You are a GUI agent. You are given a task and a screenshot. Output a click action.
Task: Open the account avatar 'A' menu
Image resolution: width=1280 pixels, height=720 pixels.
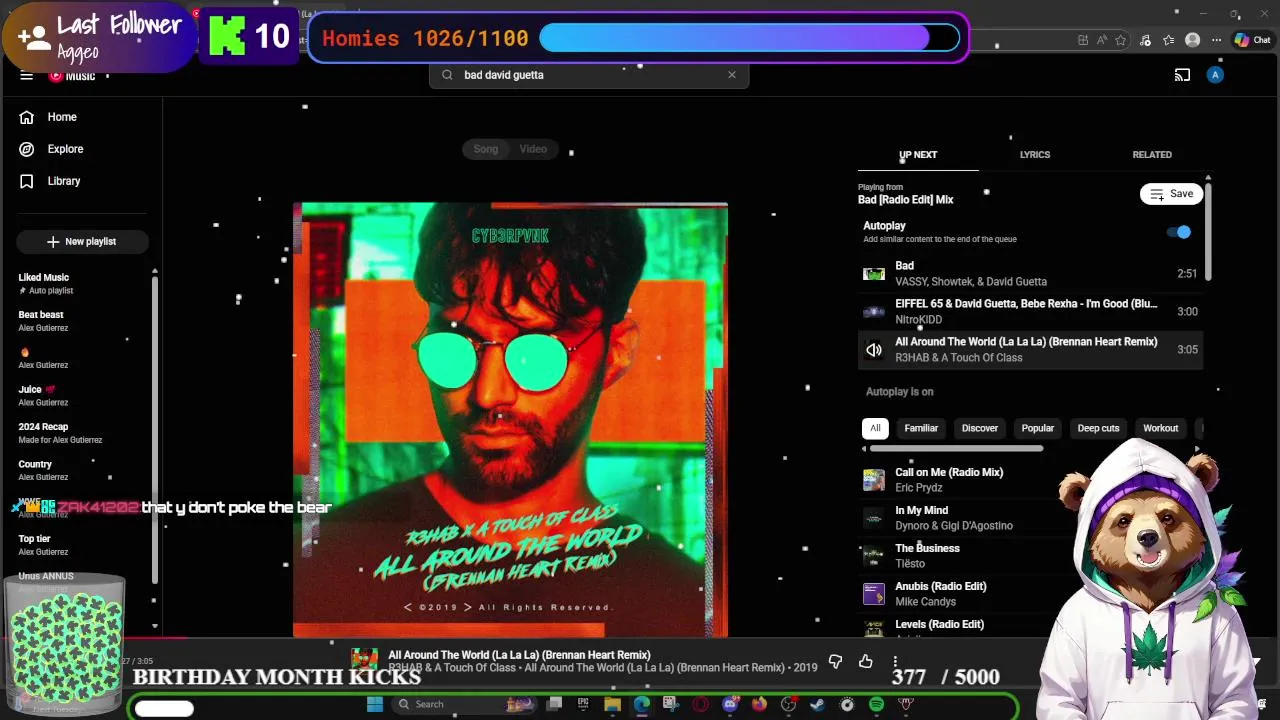tap(1215, 75)
